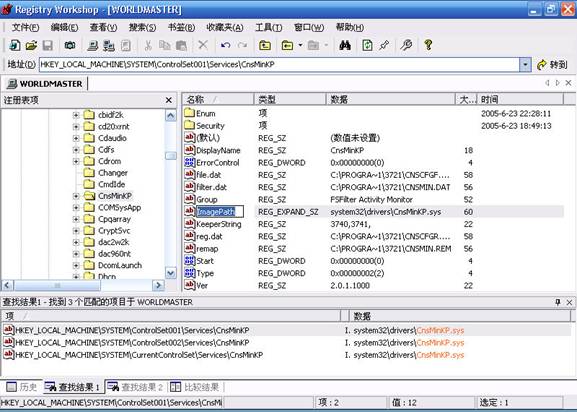Open the back history dropdown arrow

pos(300,45)
